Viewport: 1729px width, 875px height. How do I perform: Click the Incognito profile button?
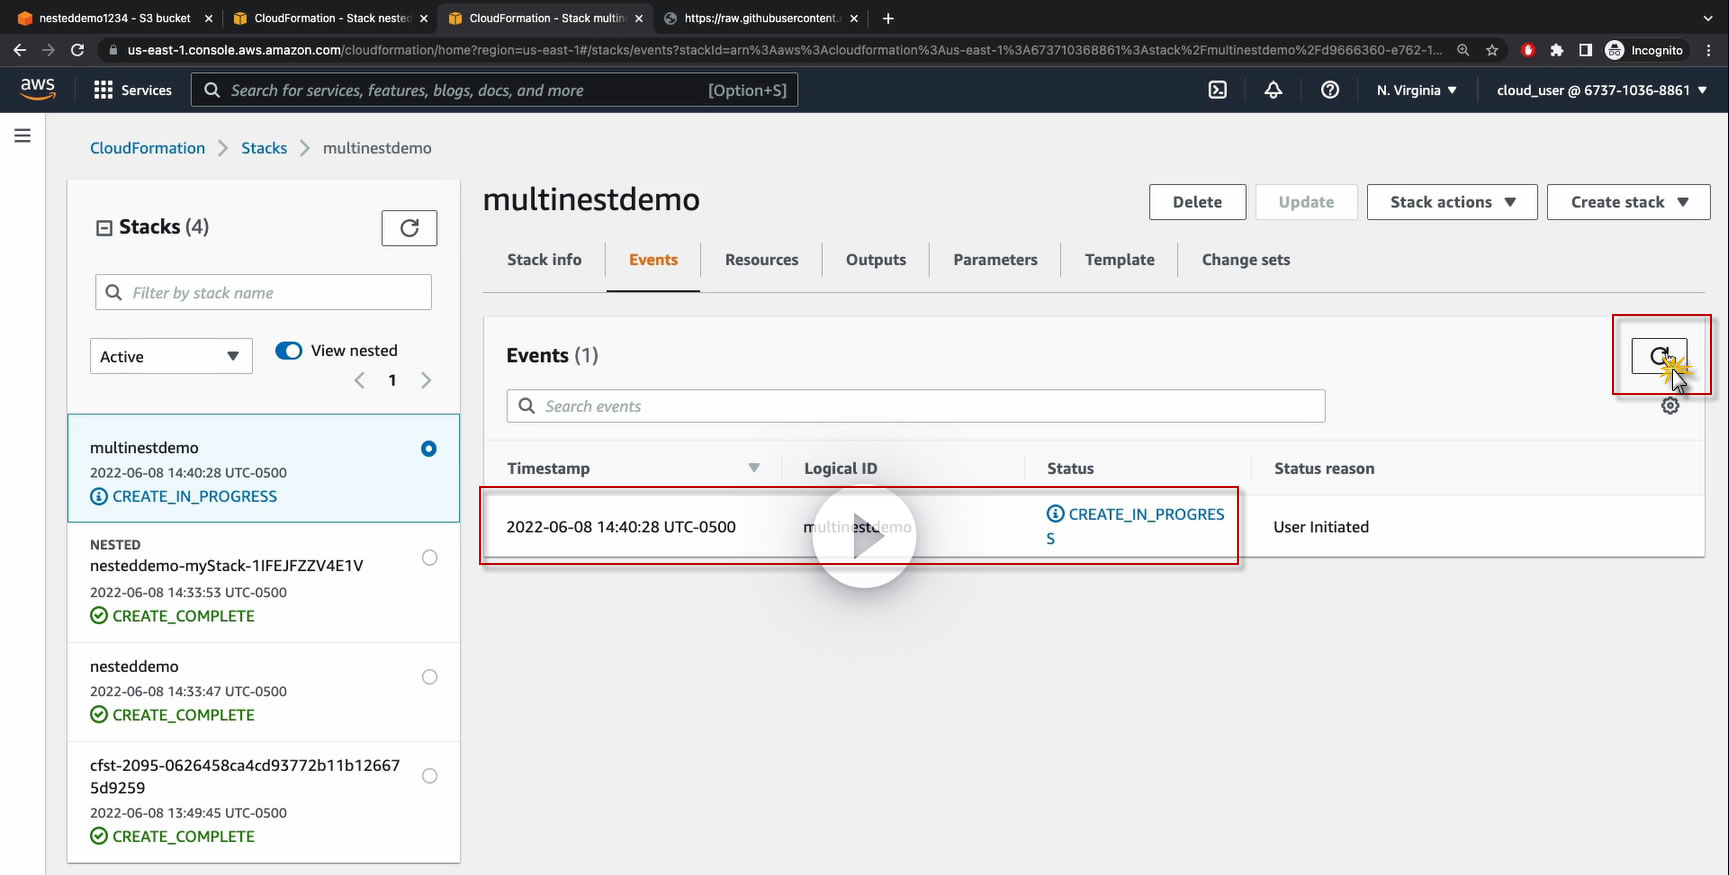[x=1646, y=50]
